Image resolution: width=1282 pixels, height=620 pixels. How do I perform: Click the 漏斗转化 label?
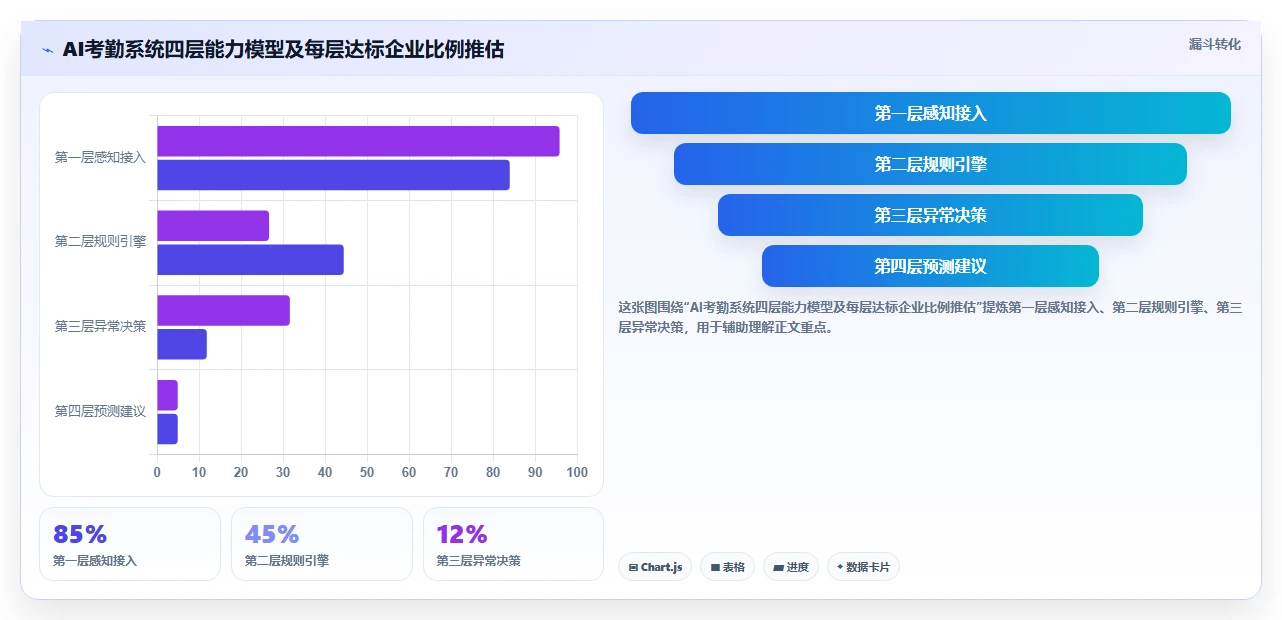[1215, 44]
